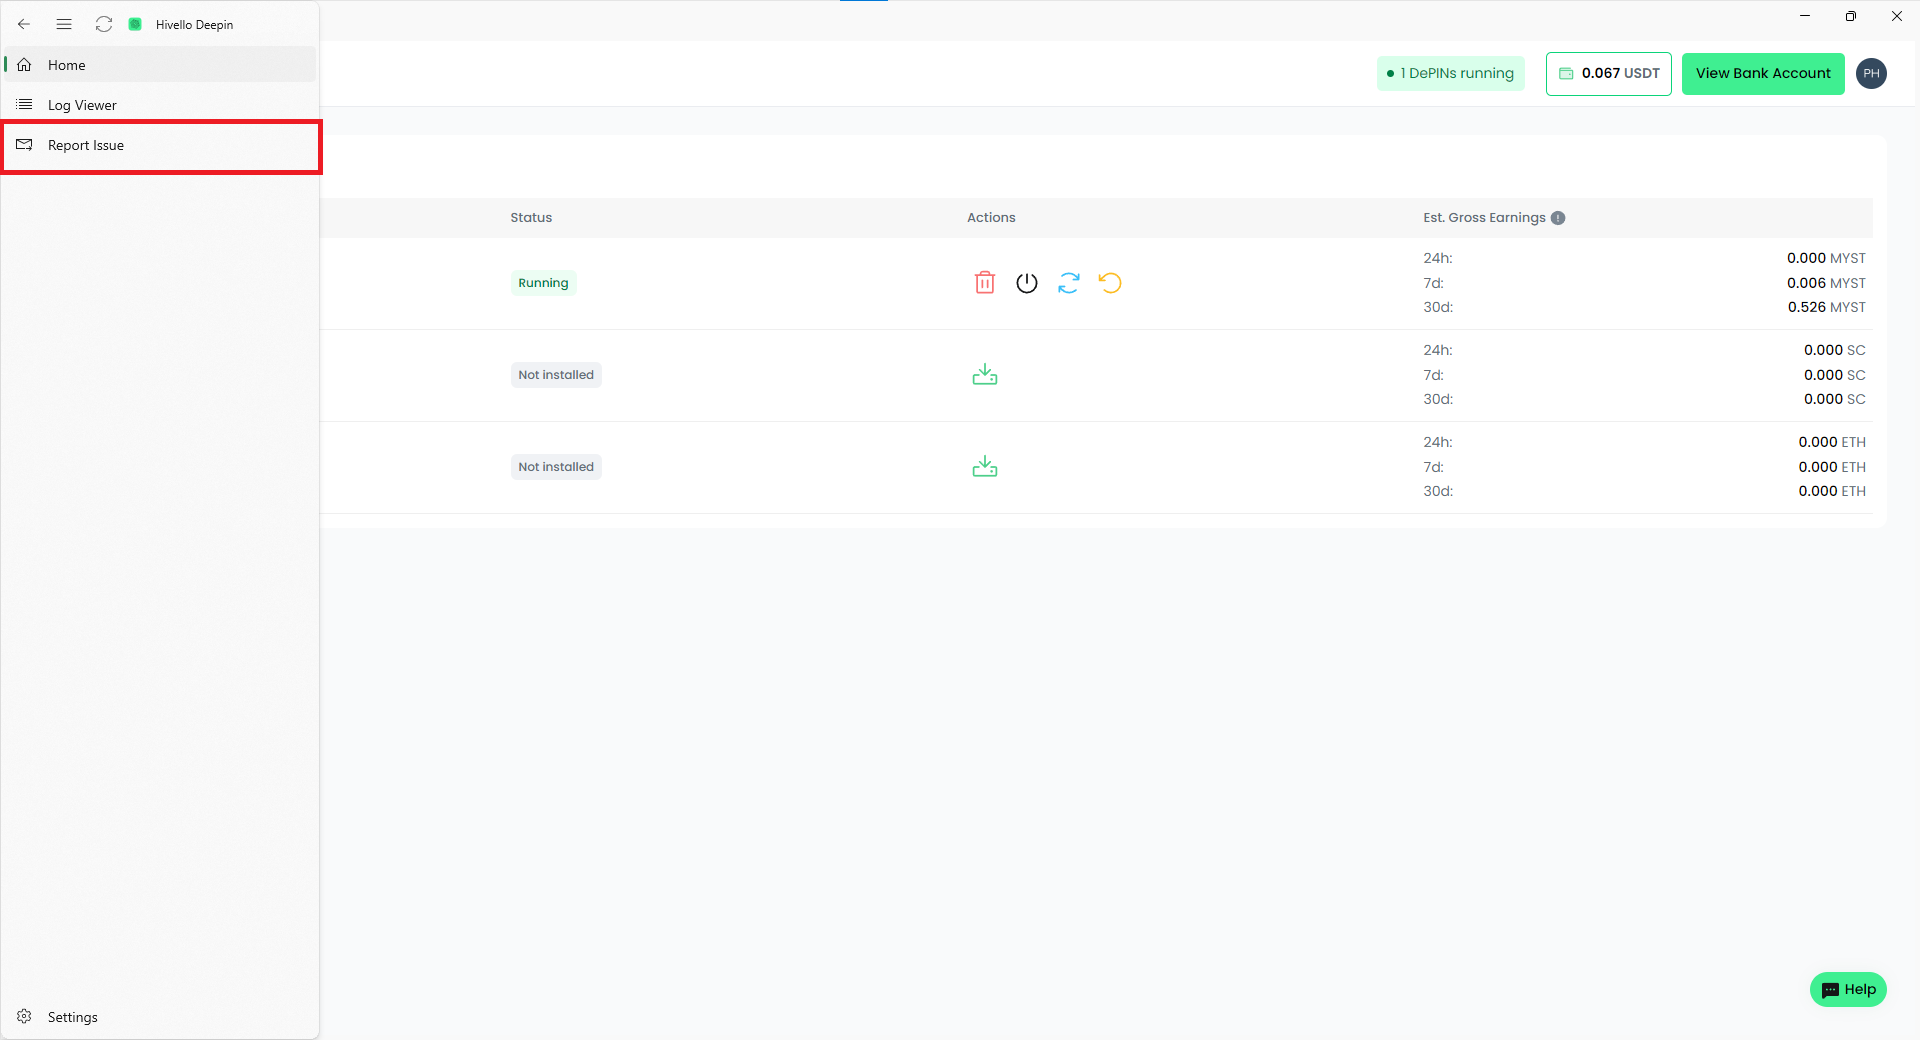Click the Est. Gross Earnings info icon
The height and width of the screenshot is (1040, 1920).
pyautogui.click(x=1558, y=218)
